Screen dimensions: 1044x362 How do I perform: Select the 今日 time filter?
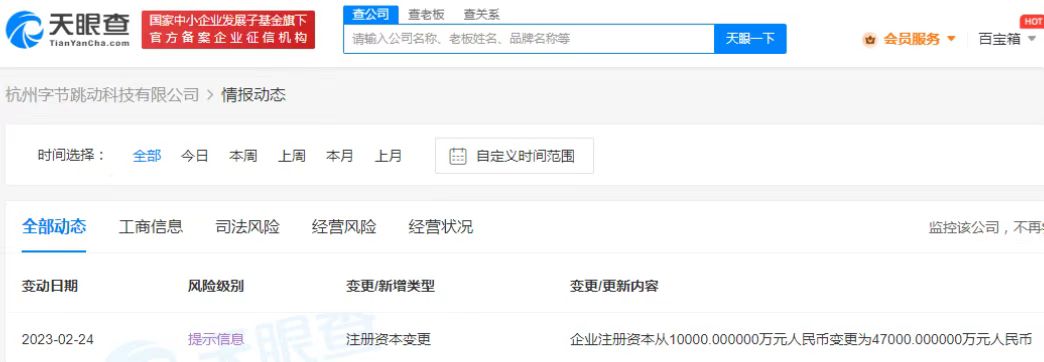194,156
